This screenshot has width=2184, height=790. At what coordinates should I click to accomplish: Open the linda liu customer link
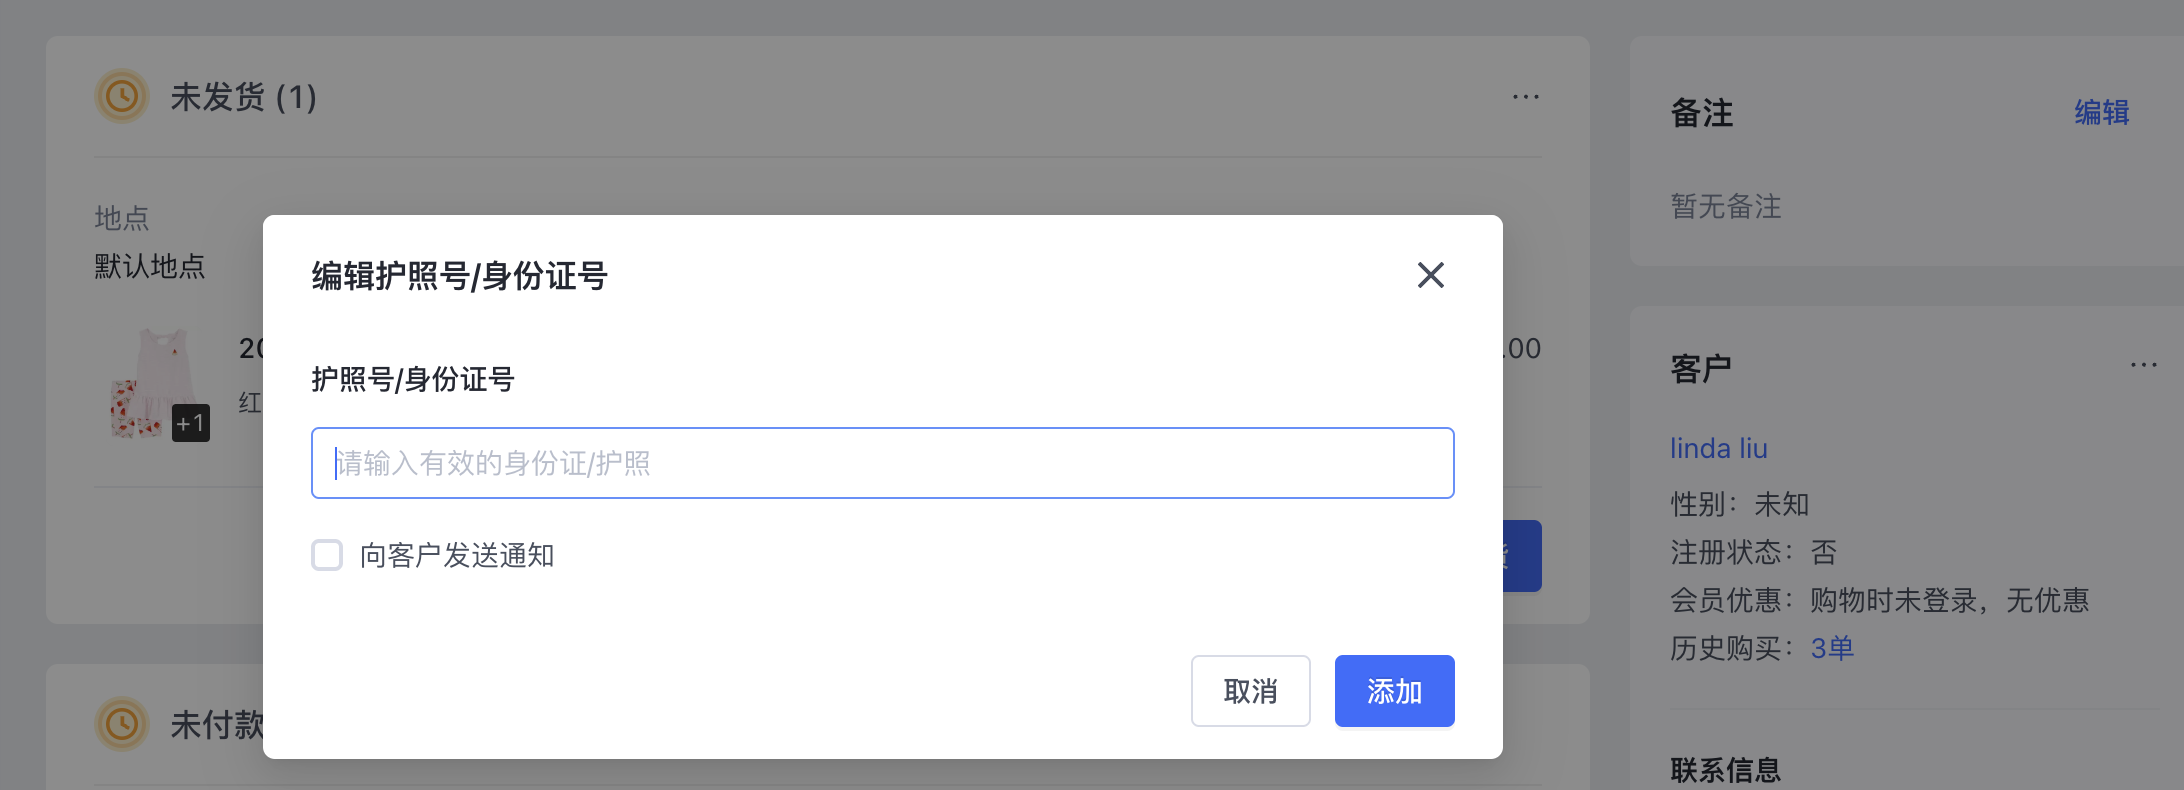click(x=1718, y=448)
